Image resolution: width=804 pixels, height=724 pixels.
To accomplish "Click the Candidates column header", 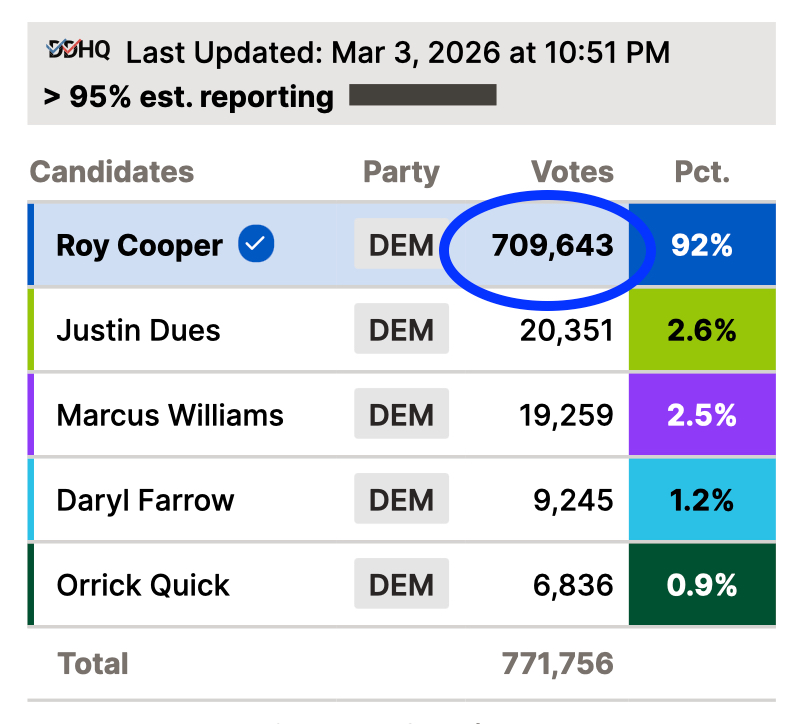I will (112, 172).
